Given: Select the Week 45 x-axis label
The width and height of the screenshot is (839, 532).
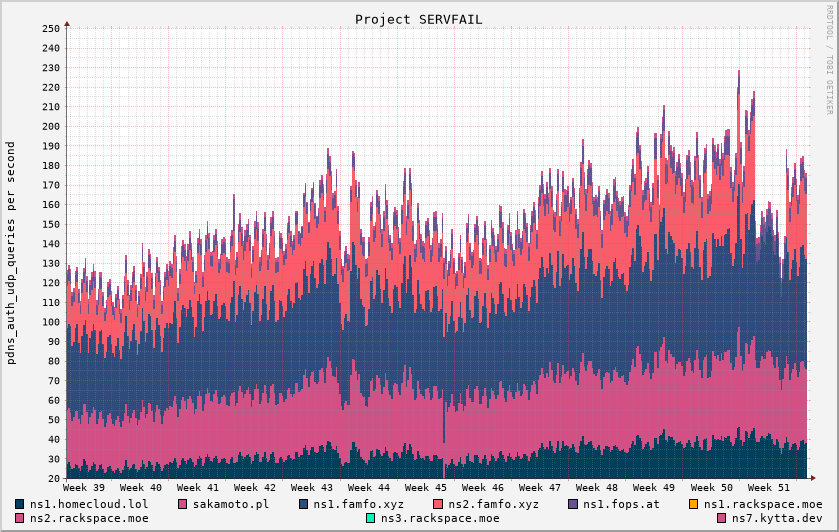Looking at the screenshot, I should click(426, 487).
